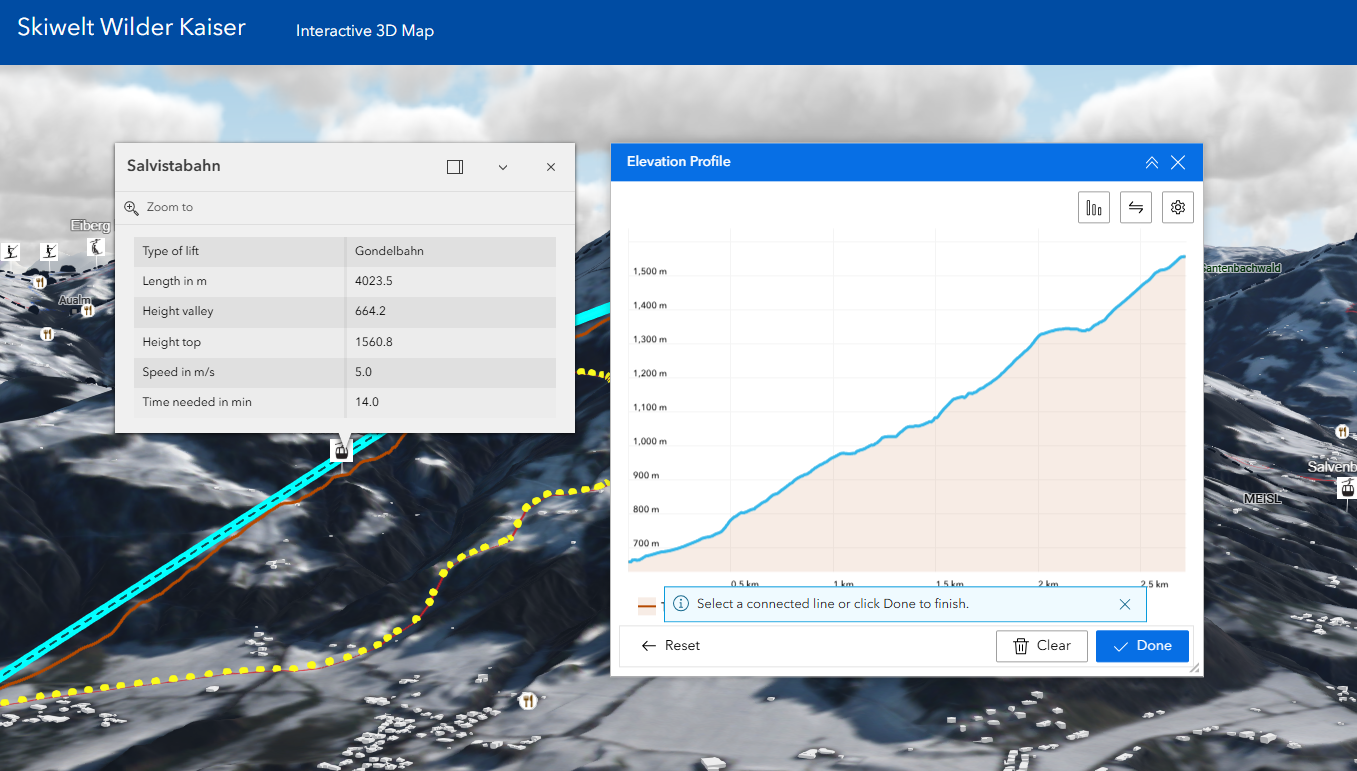The width and height of the screenshot is (1357, 771).
Task: Click the Zoom to magnifier icon
Action: (131, 207)
